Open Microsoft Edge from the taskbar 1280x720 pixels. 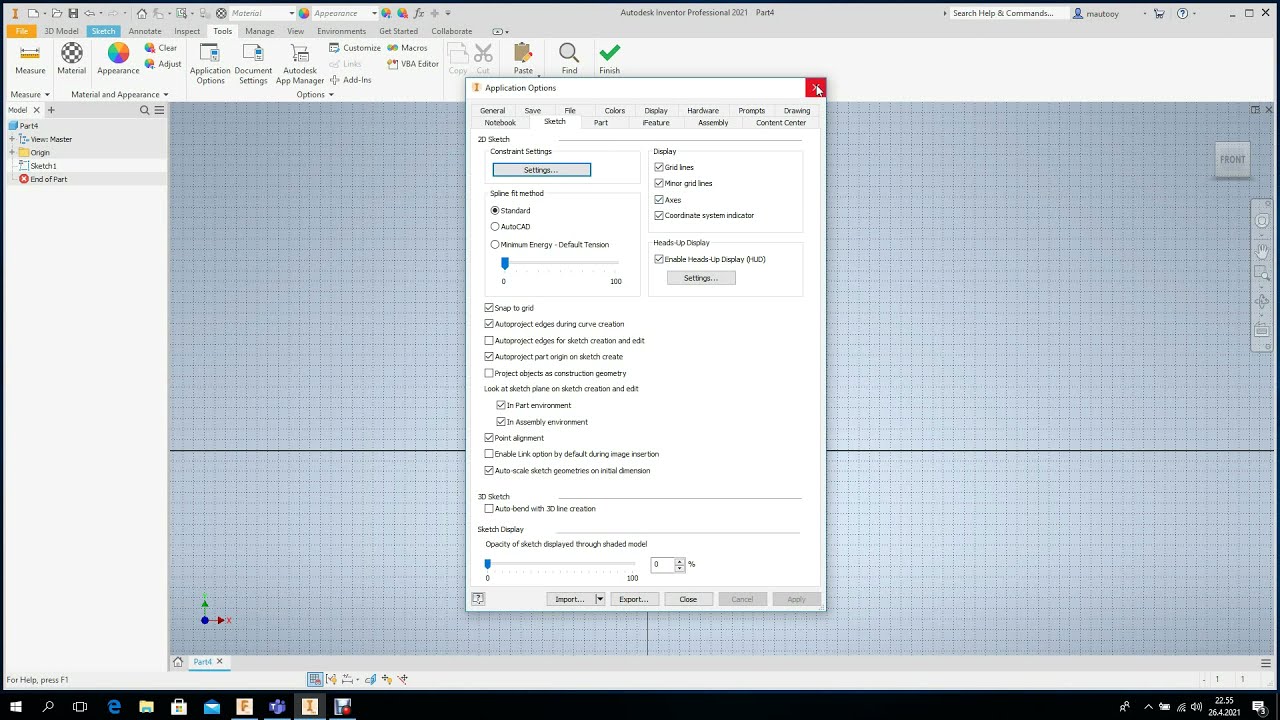114,707
